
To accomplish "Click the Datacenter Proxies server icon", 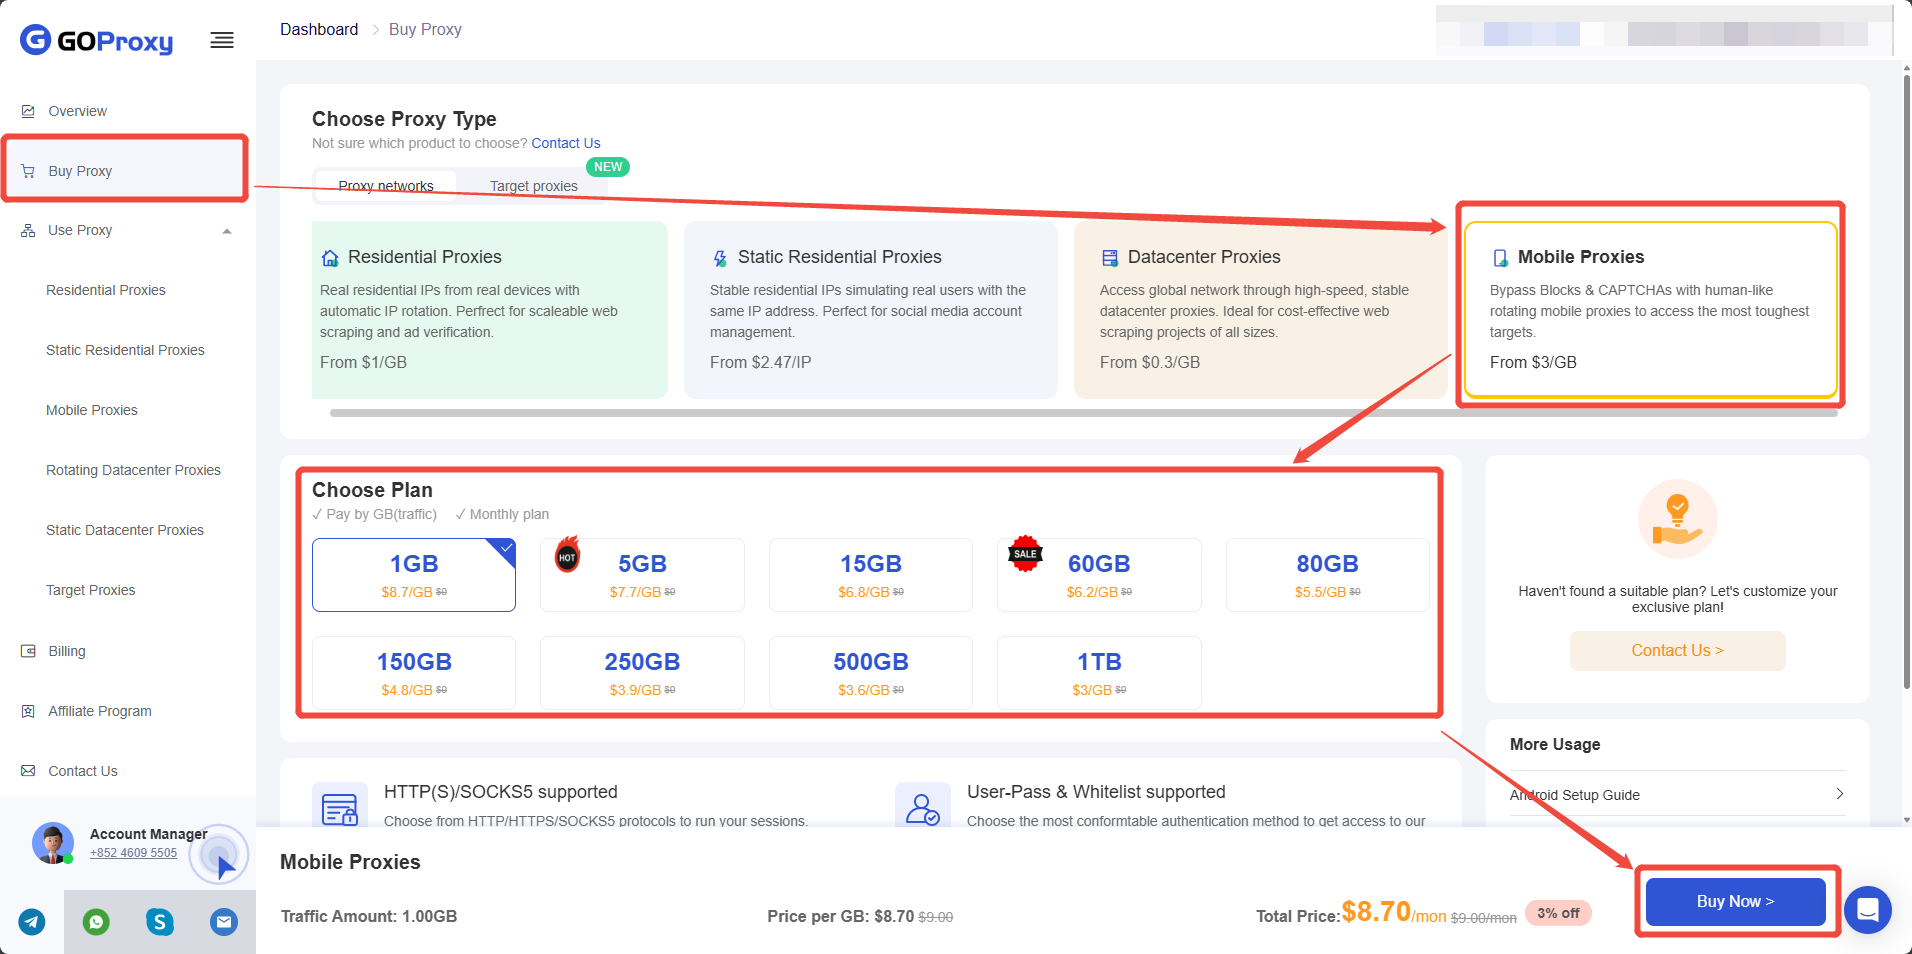I will click(x=1110, y=258).
